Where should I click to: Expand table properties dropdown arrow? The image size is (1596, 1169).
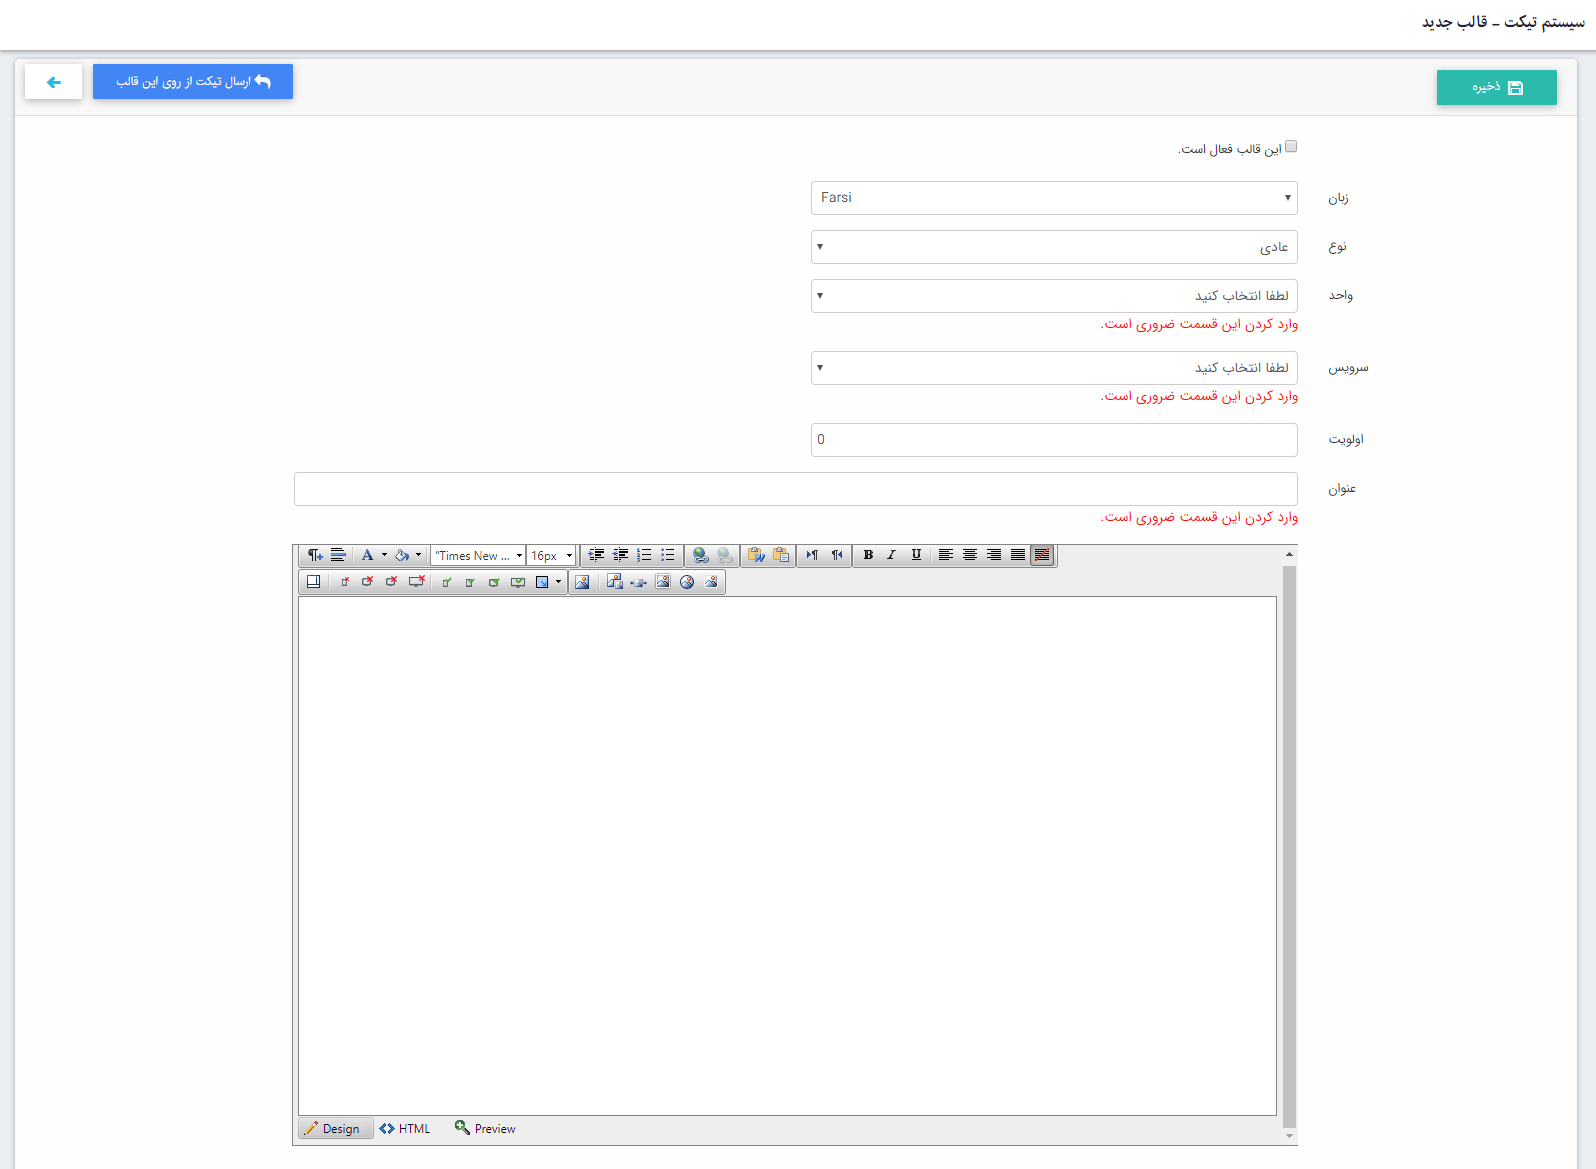[558, 582]
